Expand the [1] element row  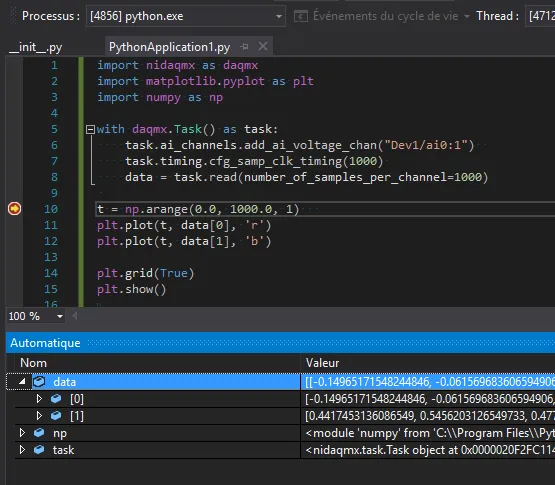[39, 416]
